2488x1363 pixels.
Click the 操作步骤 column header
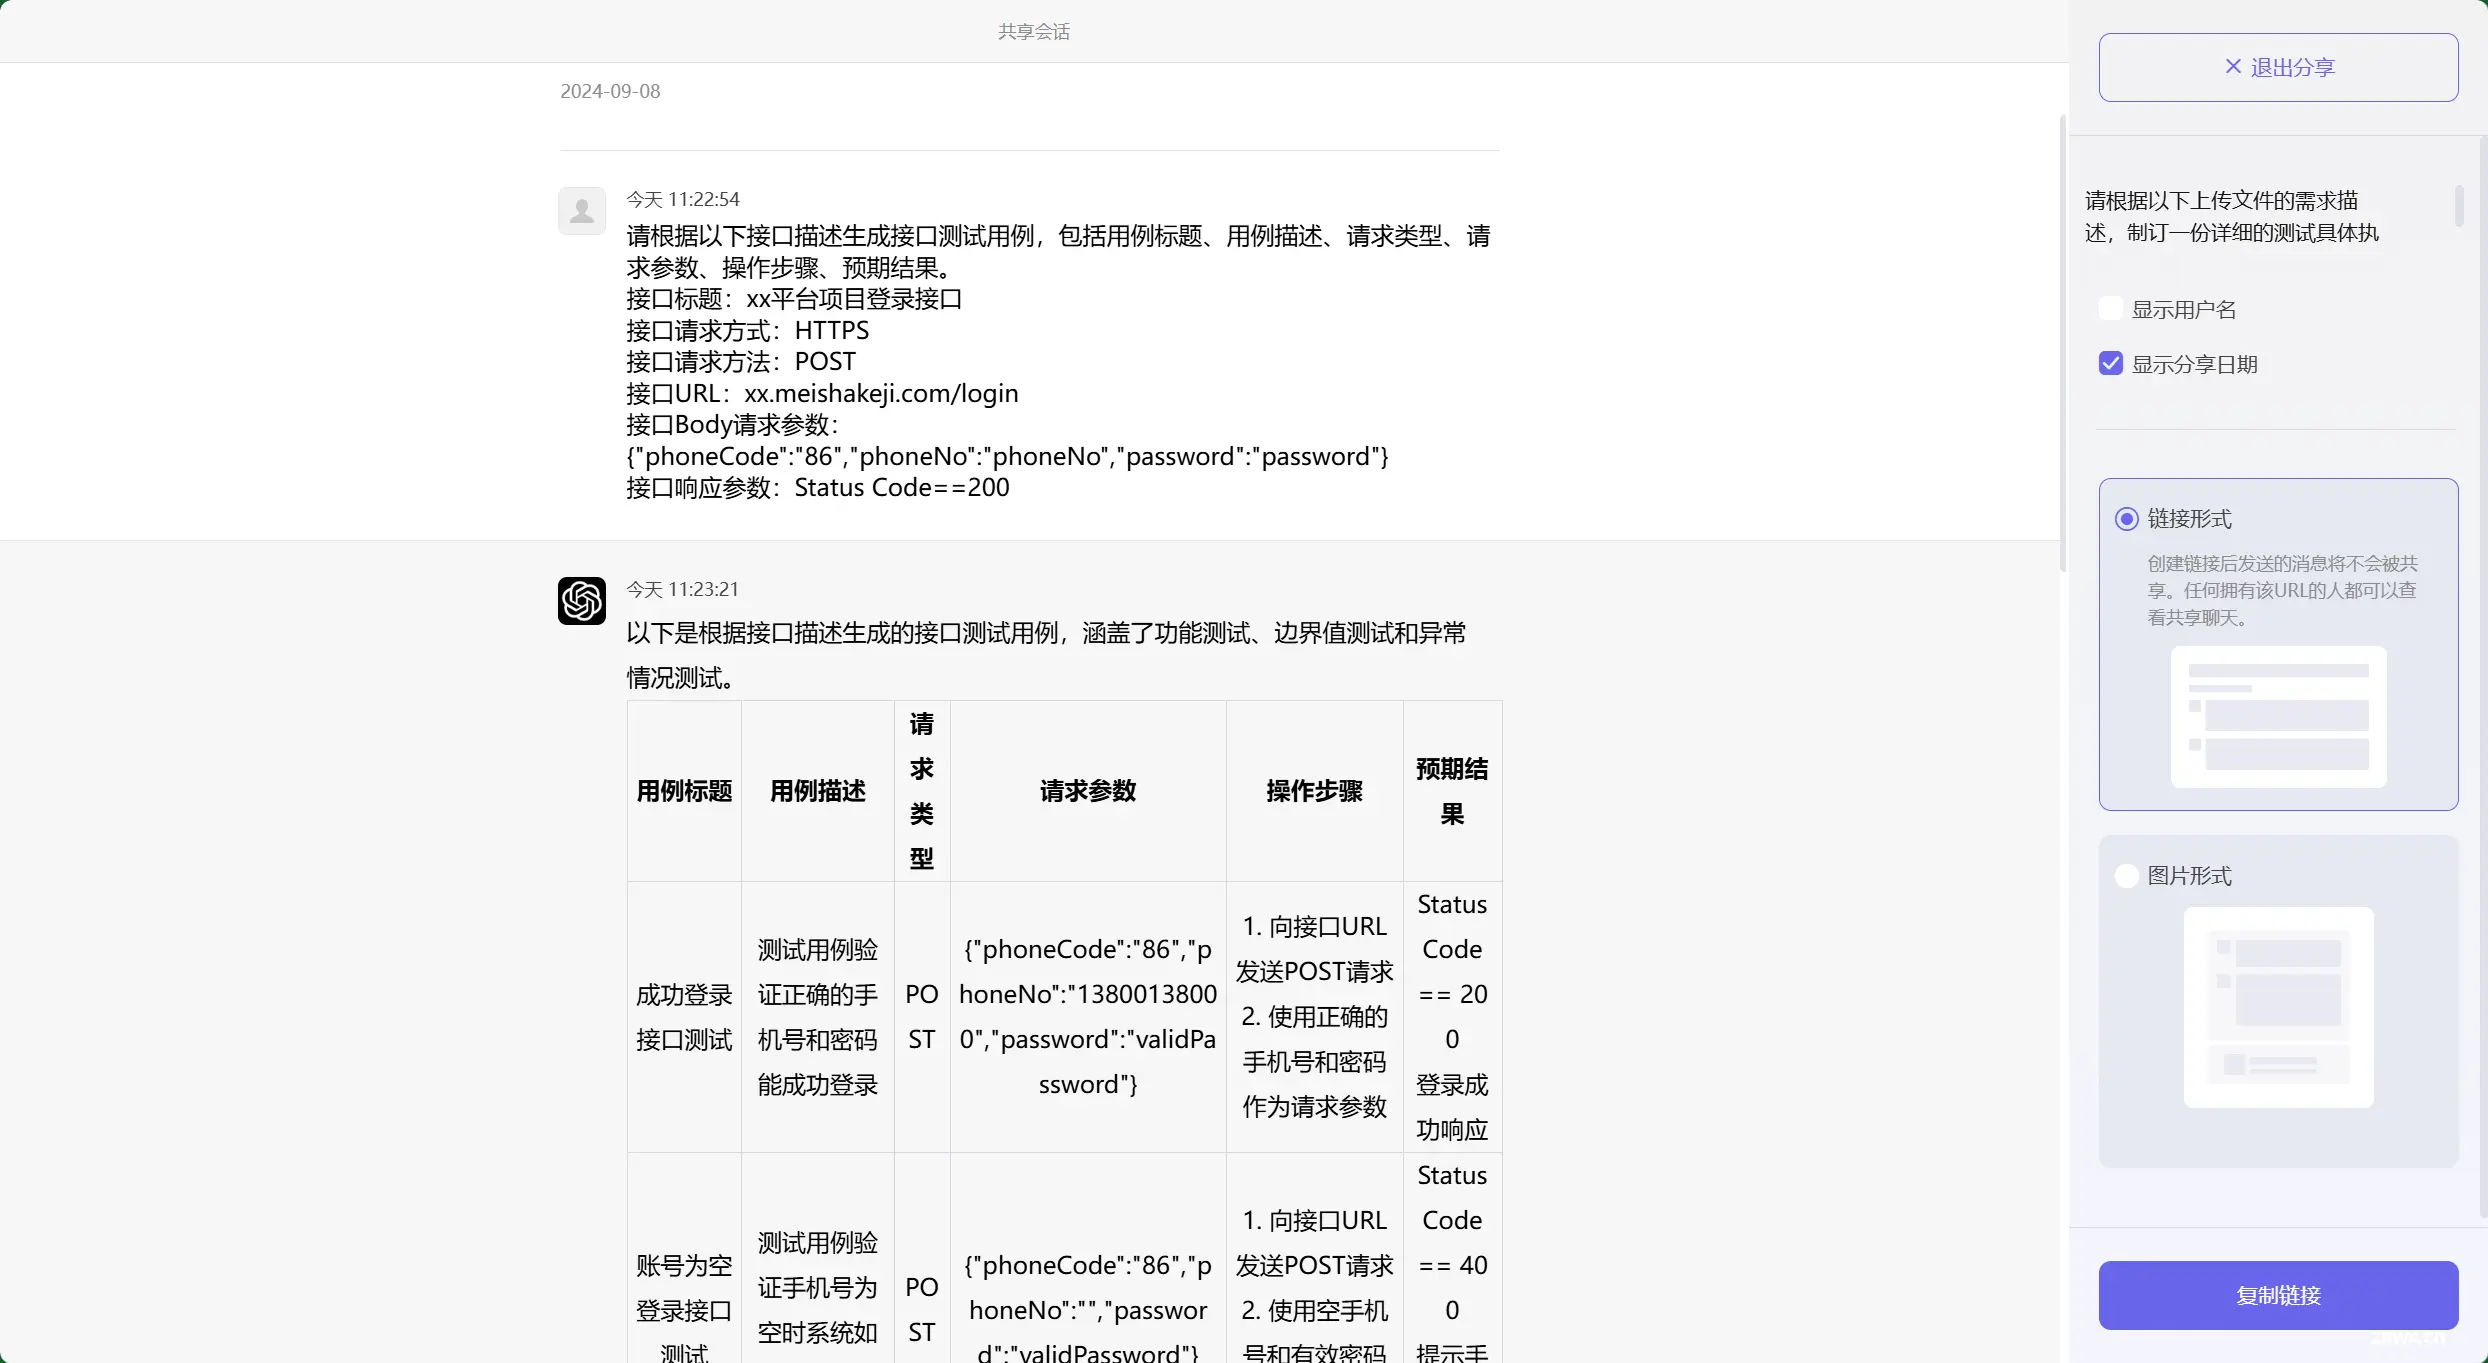[1314, 791]
